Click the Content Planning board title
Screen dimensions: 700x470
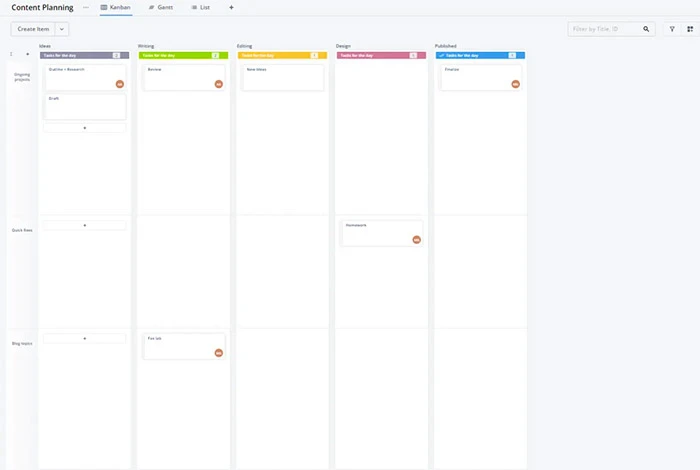point(42,8)
